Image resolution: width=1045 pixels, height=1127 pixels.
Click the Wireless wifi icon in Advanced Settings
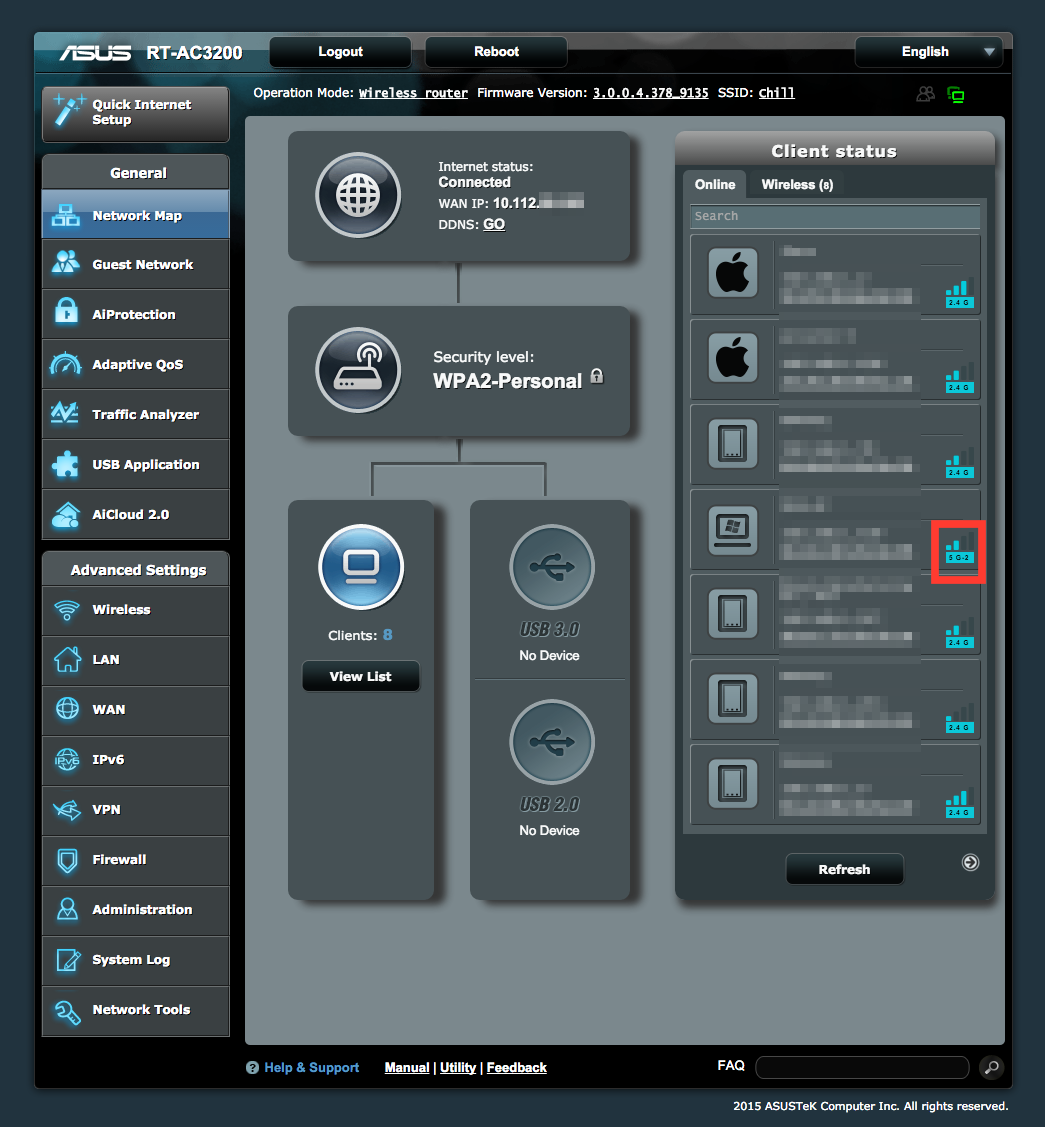67,610
